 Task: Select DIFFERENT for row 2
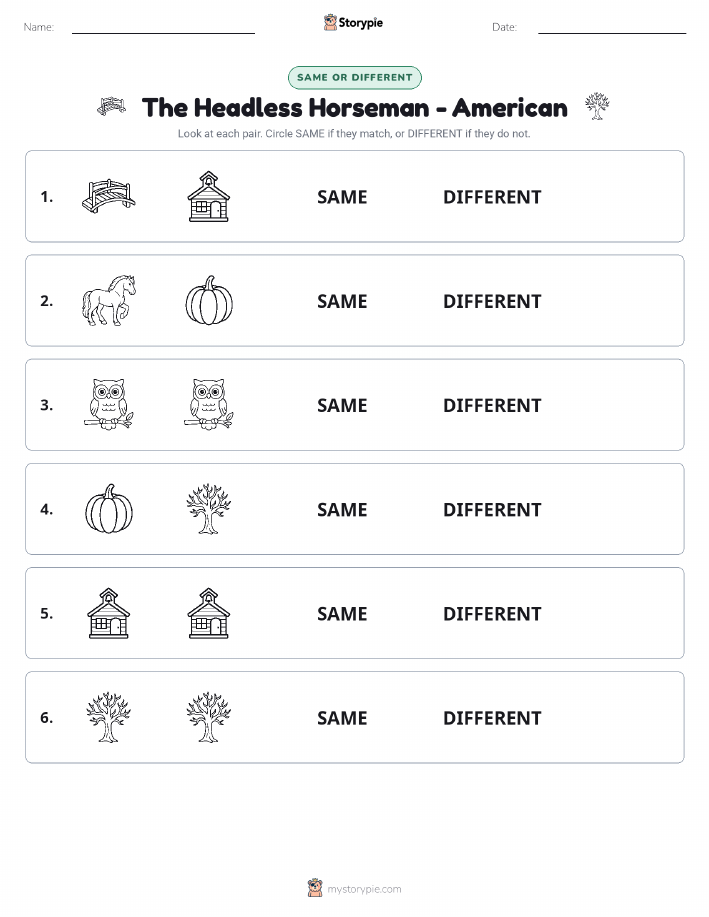click(x=492, y=301)
